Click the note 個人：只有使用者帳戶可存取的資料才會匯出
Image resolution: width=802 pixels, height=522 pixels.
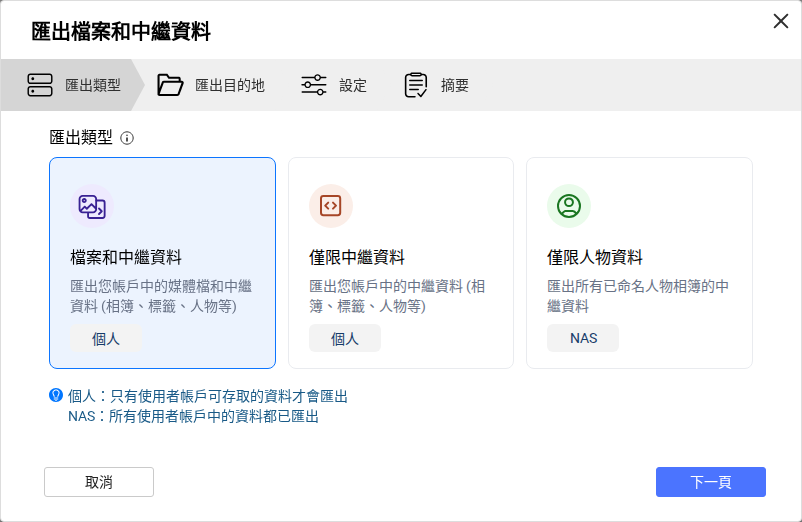pos(208,396)
